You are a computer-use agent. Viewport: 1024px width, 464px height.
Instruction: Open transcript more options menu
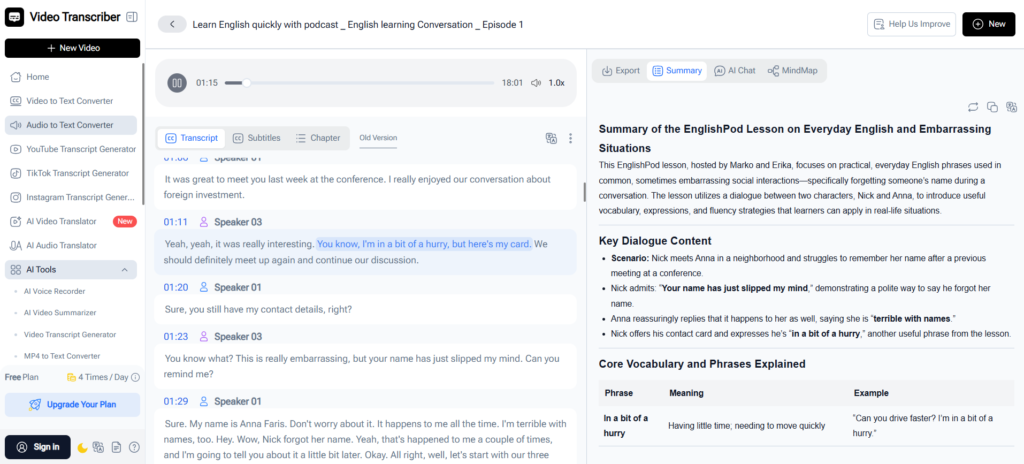click(570, 139)
